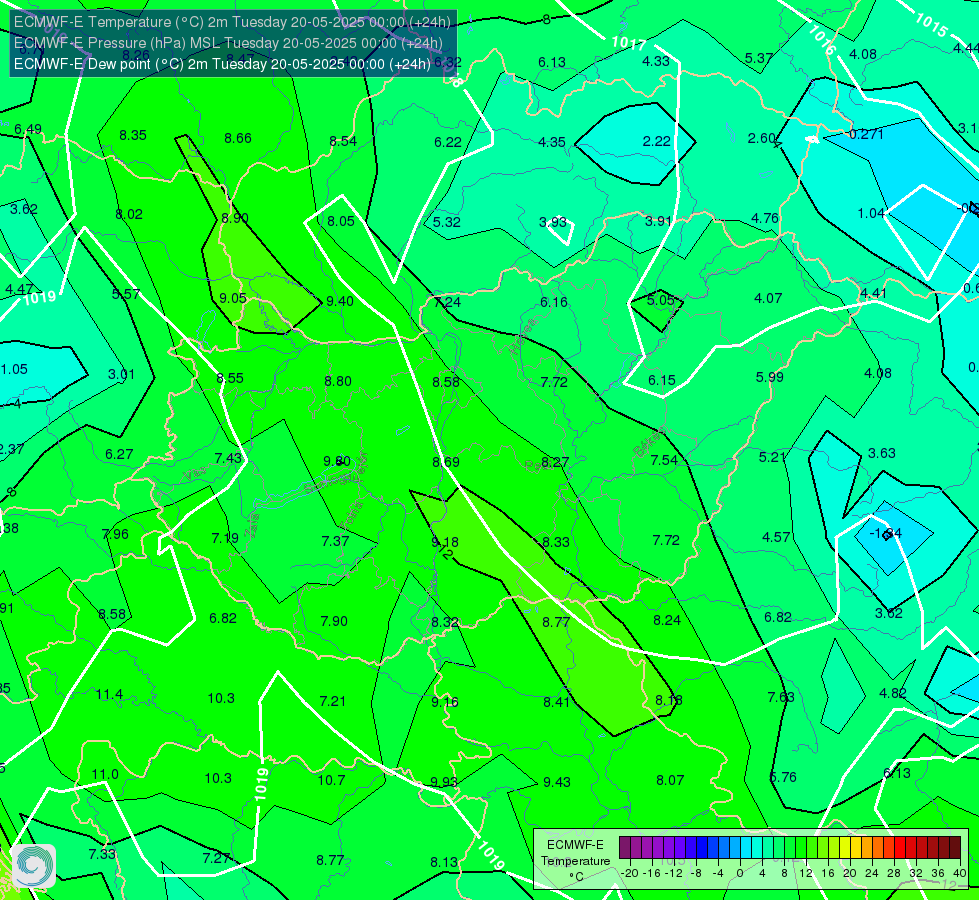Click the 8.54 value on the map

pos(343,141)
